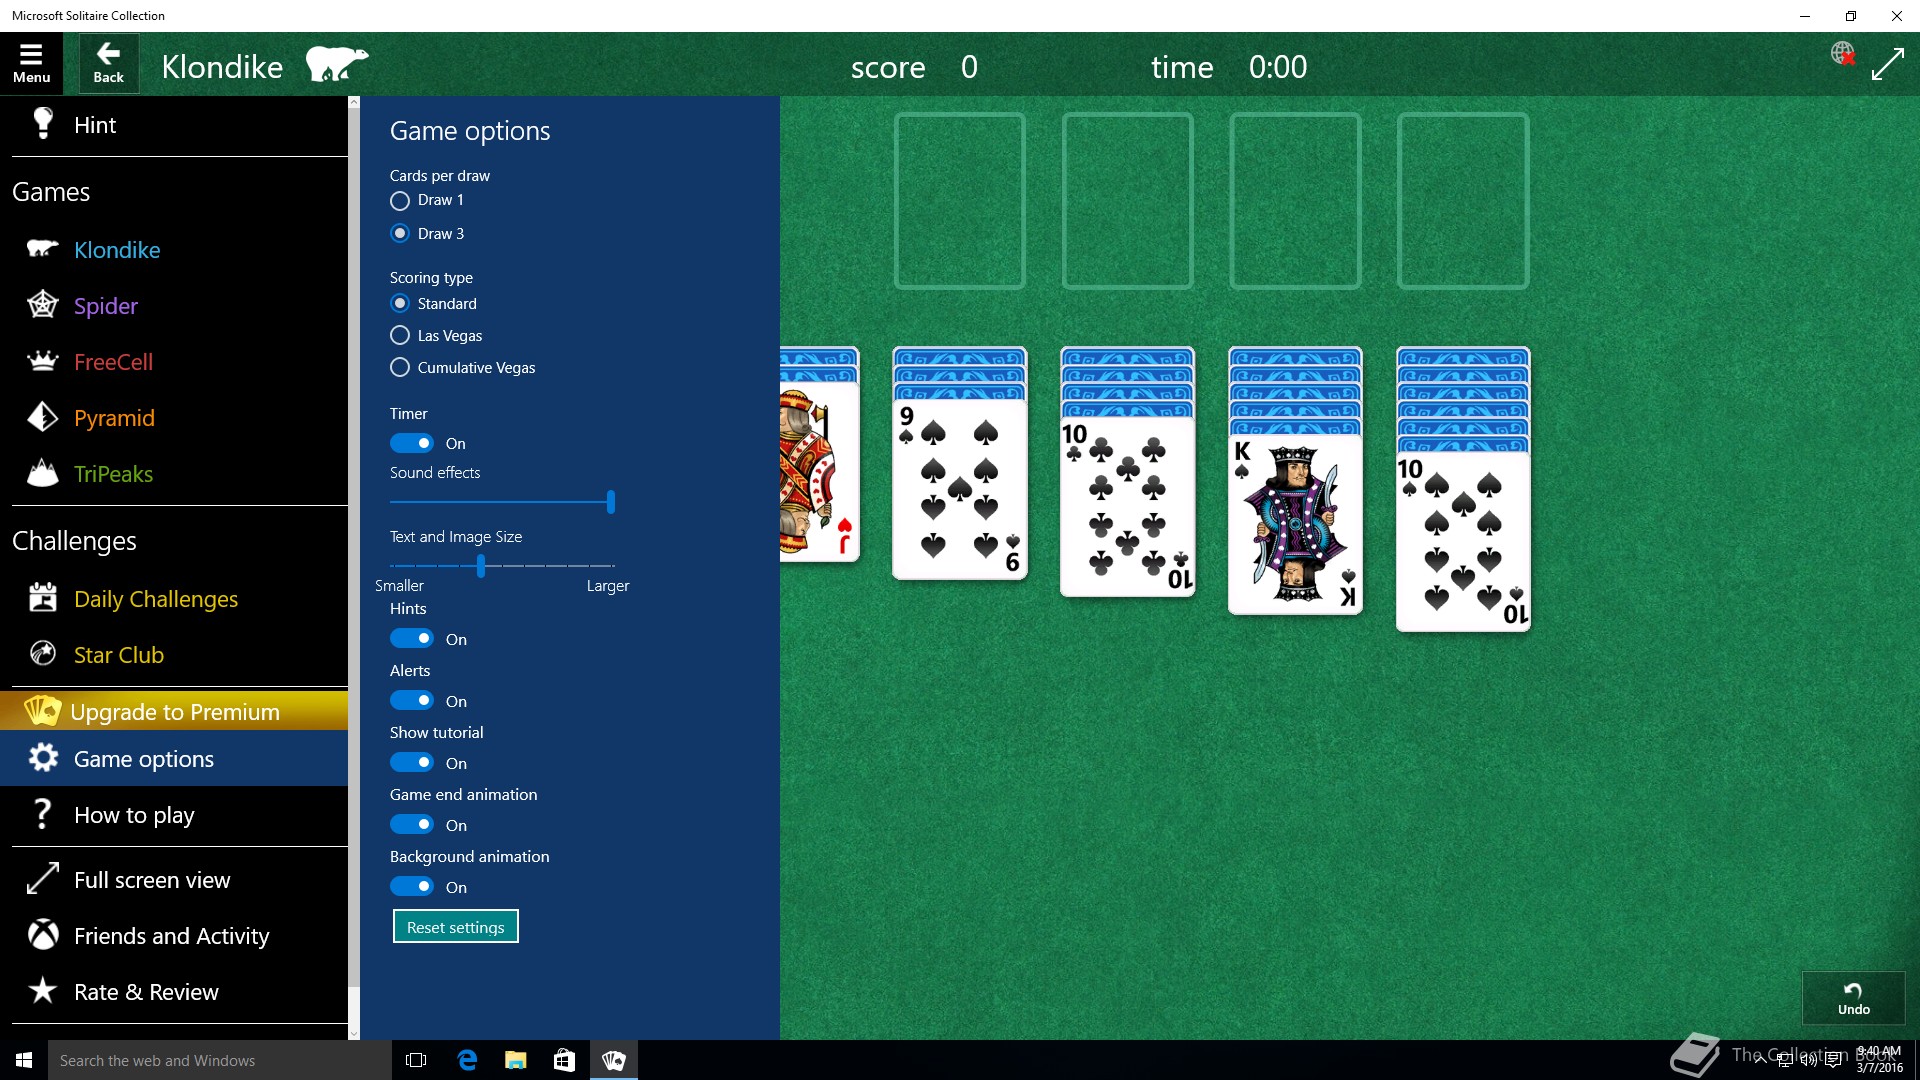The width and height of the screenshot is (1920, 1080).
Task: Click the Game options gear icon
Action: coord(42,758)
